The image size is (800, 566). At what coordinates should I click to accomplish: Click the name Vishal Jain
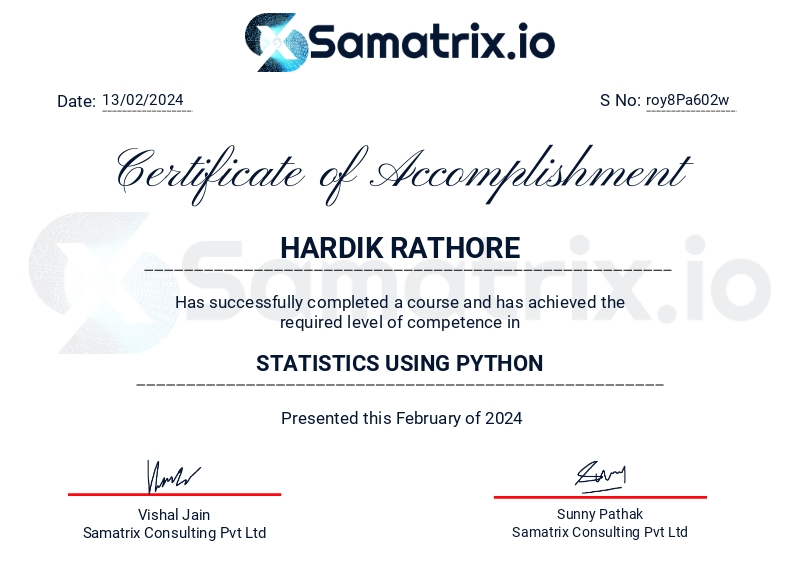(174, 514)
